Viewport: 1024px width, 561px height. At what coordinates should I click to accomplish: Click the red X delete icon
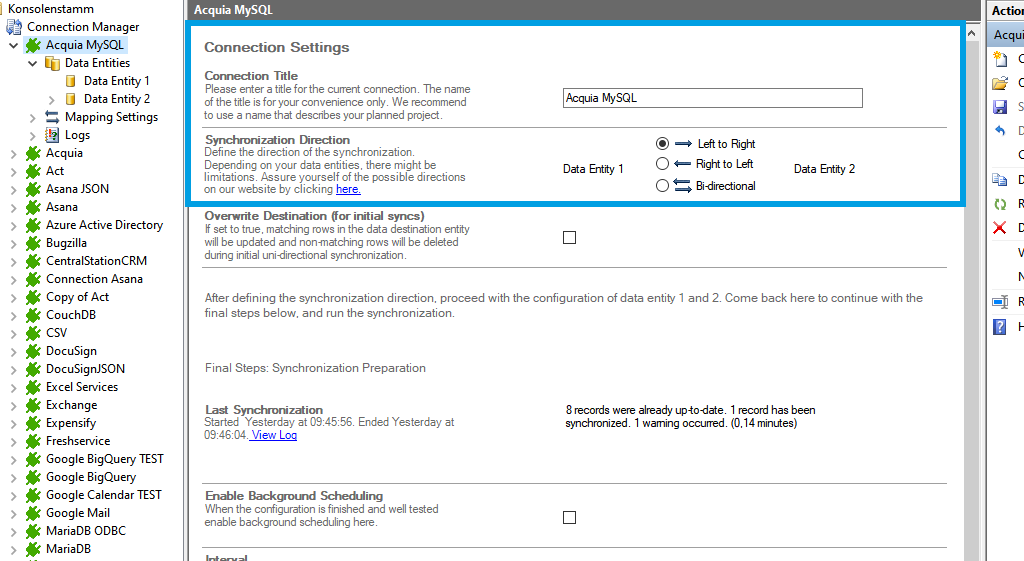999,228
